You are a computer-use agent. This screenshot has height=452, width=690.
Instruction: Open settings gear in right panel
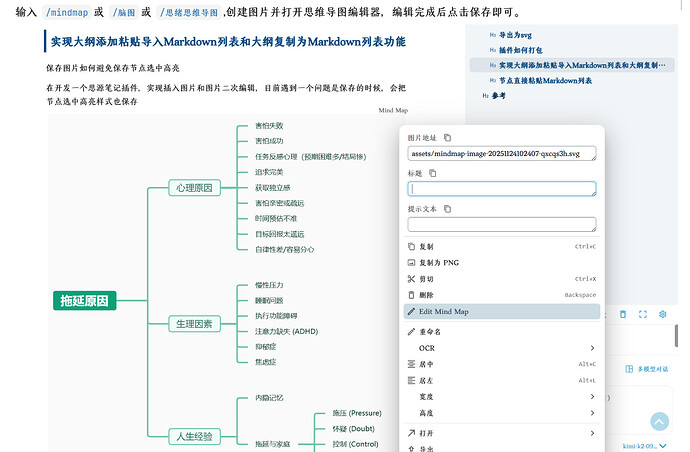pyautogui.click(x=662, y=314)
